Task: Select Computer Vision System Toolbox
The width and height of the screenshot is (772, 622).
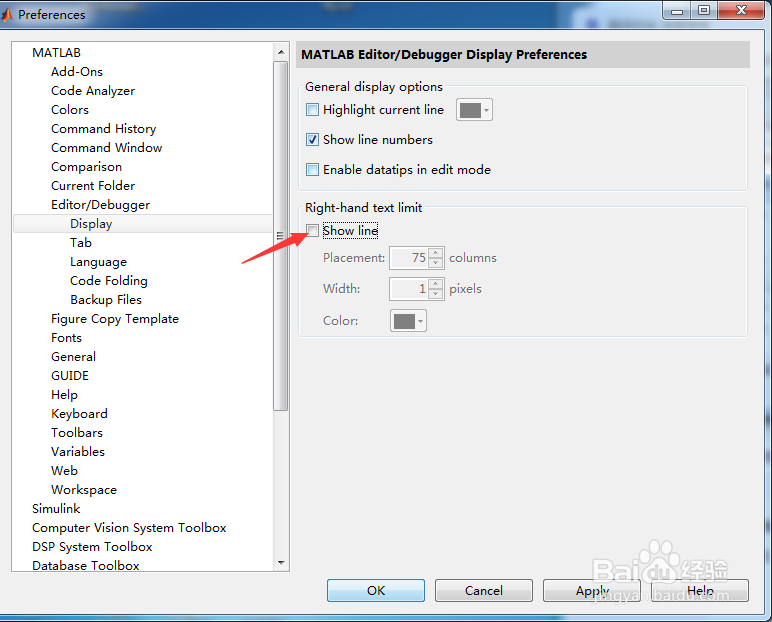Action: [129, 527]
